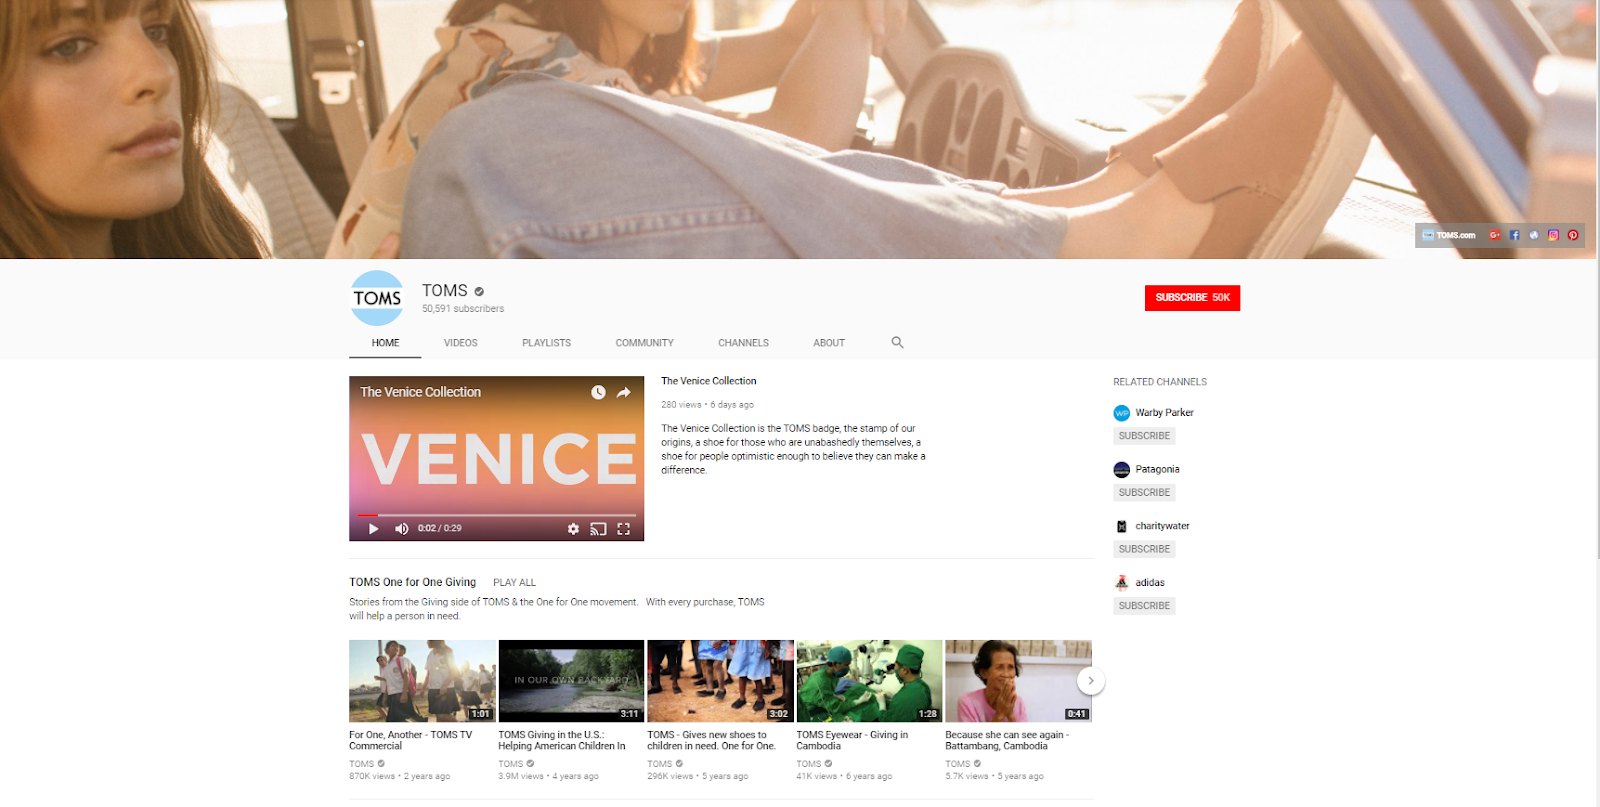Open the Channels tab
The height and width of the screenshot is (807, 1600).
[x=743, y=343]
